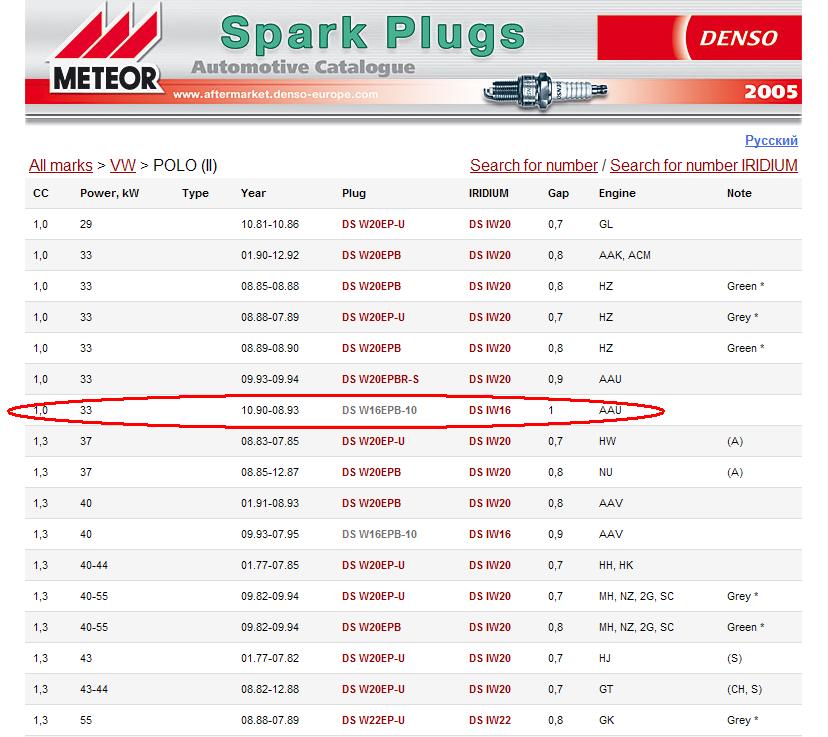Select power value 55 in GK row
Image resolution: width=828 pixels, height=737 pixels.
pos(86,721)
